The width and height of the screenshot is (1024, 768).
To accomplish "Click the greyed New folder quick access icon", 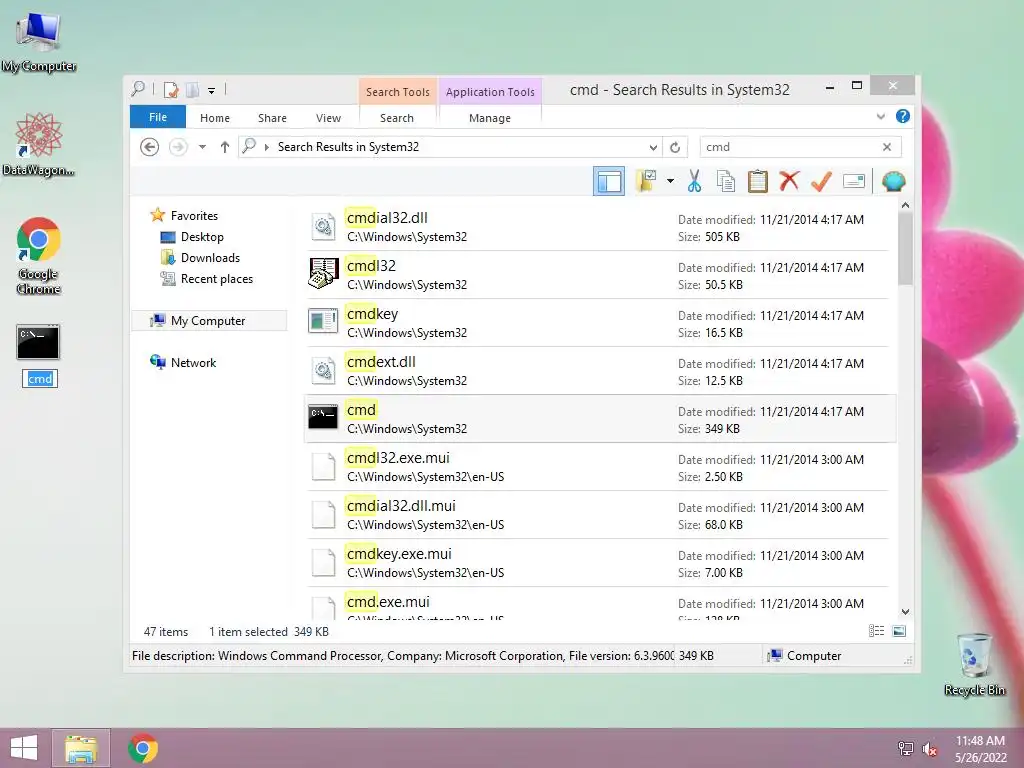I will [x=192, y=89].
